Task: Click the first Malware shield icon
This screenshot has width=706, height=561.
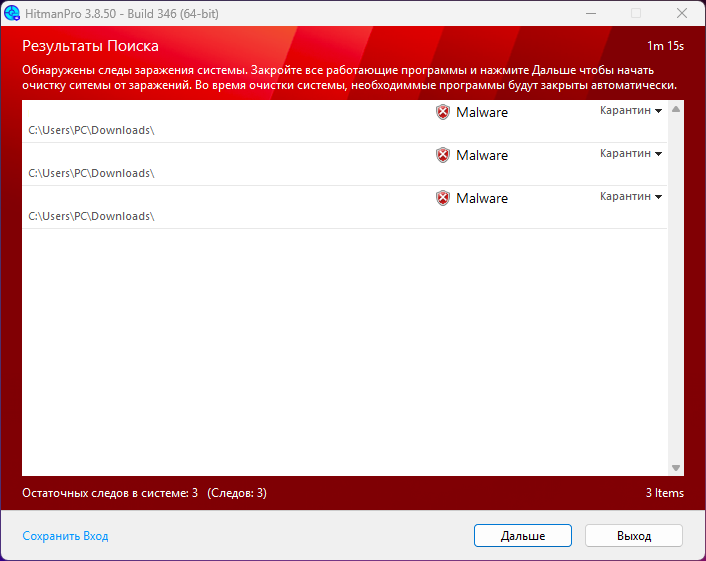Action: (443, 112)
